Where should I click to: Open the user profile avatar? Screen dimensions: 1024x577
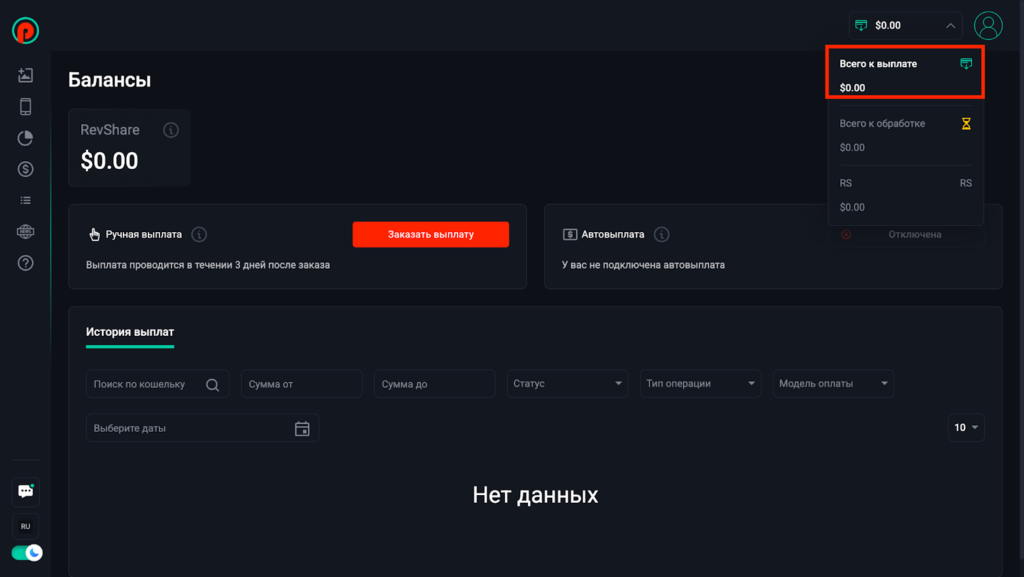tap(988, 25)
